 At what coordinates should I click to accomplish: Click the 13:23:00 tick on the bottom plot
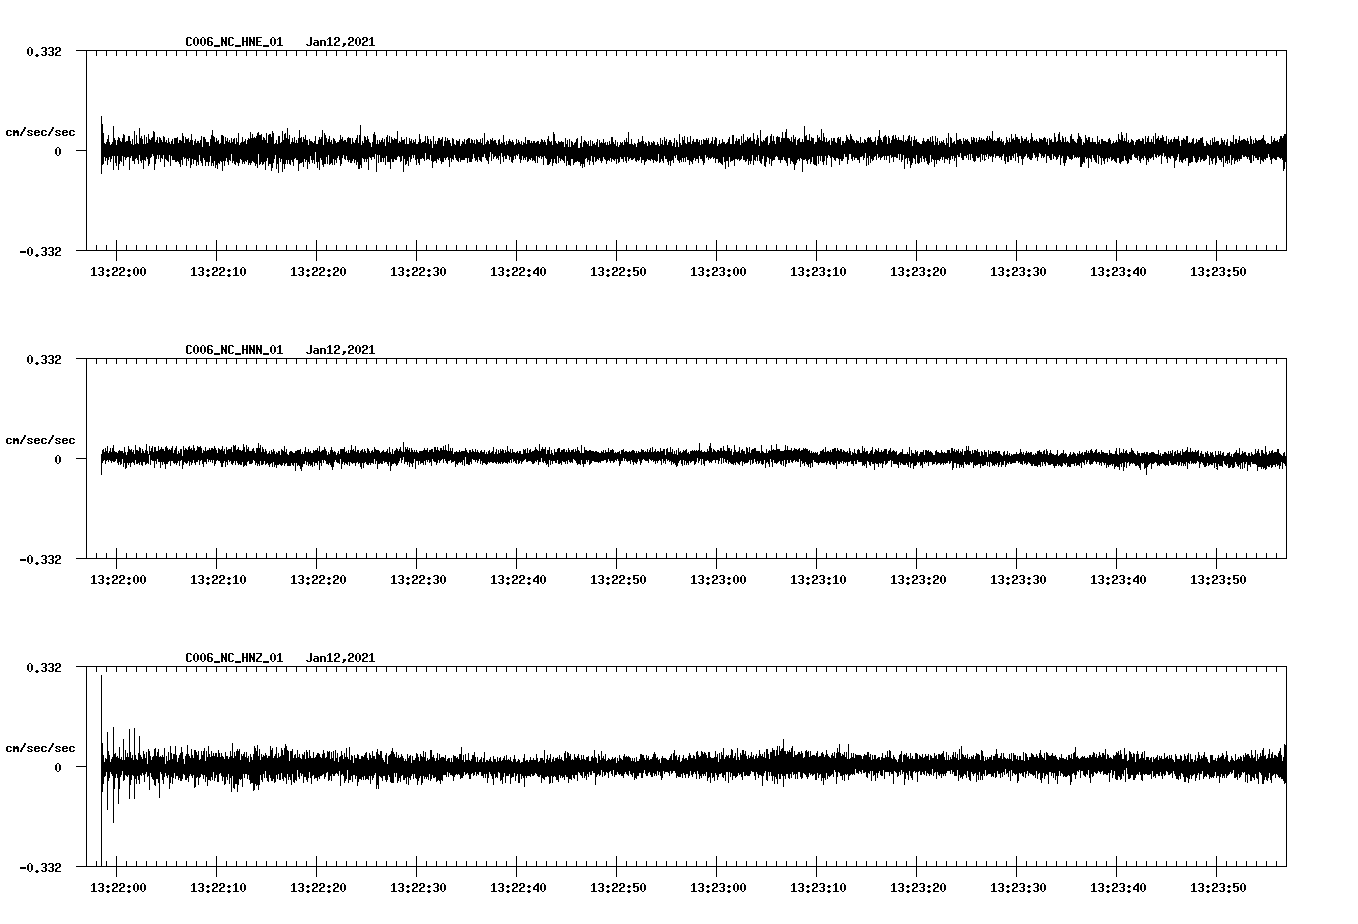pyautogui.click(x=720, y=886)
